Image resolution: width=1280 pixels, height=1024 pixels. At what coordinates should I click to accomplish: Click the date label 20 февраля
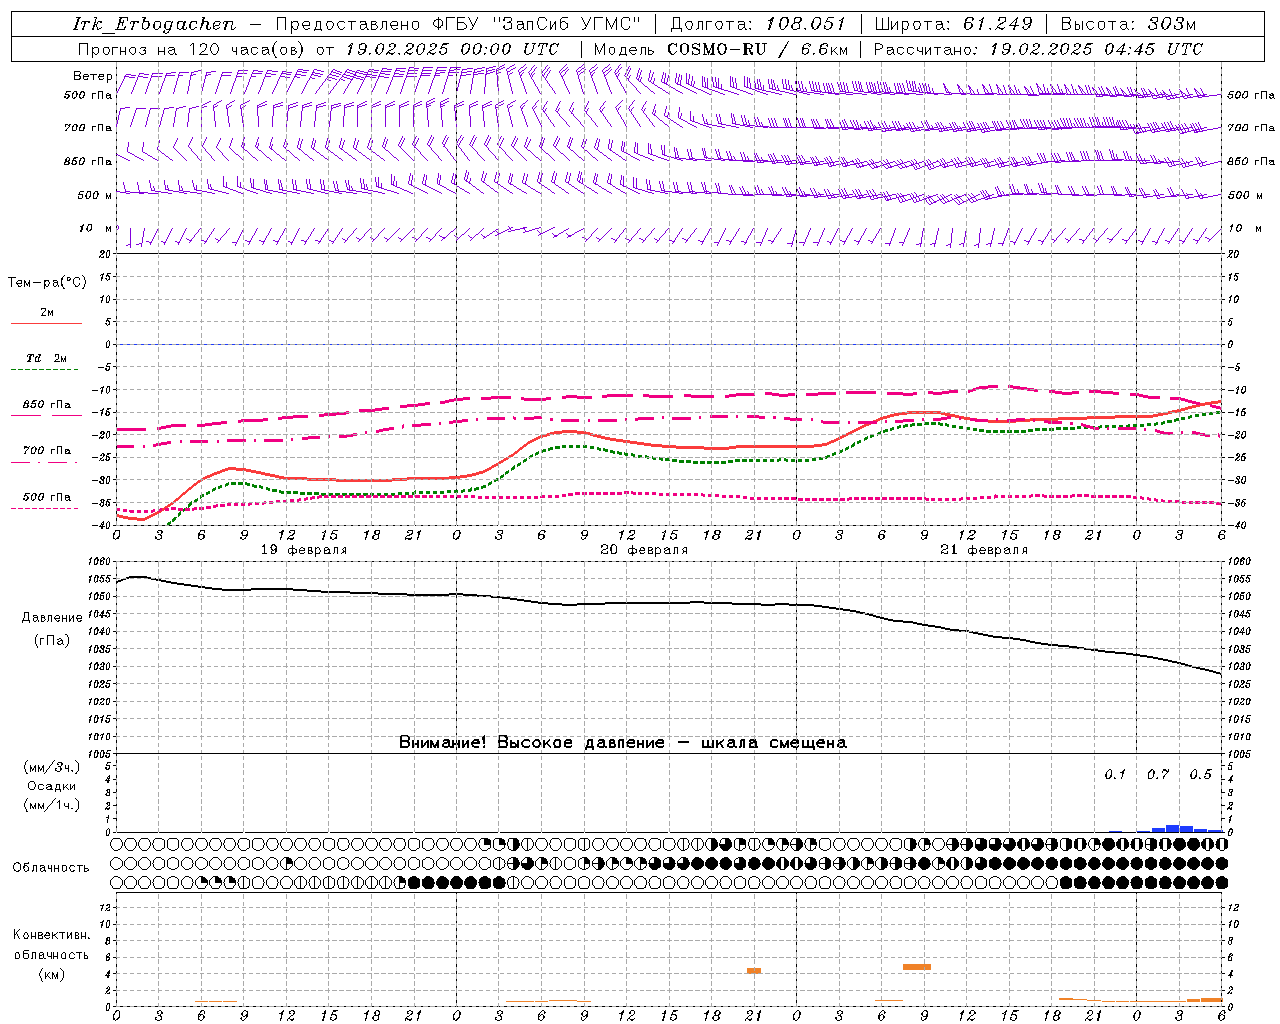644,550
